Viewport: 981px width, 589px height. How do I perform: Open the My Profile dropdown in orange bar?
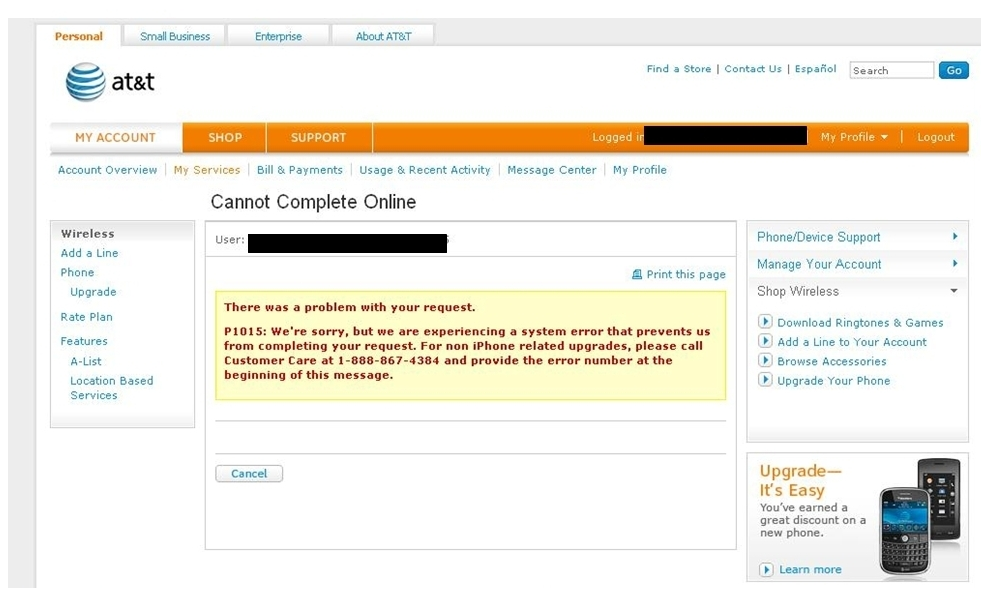854,137
